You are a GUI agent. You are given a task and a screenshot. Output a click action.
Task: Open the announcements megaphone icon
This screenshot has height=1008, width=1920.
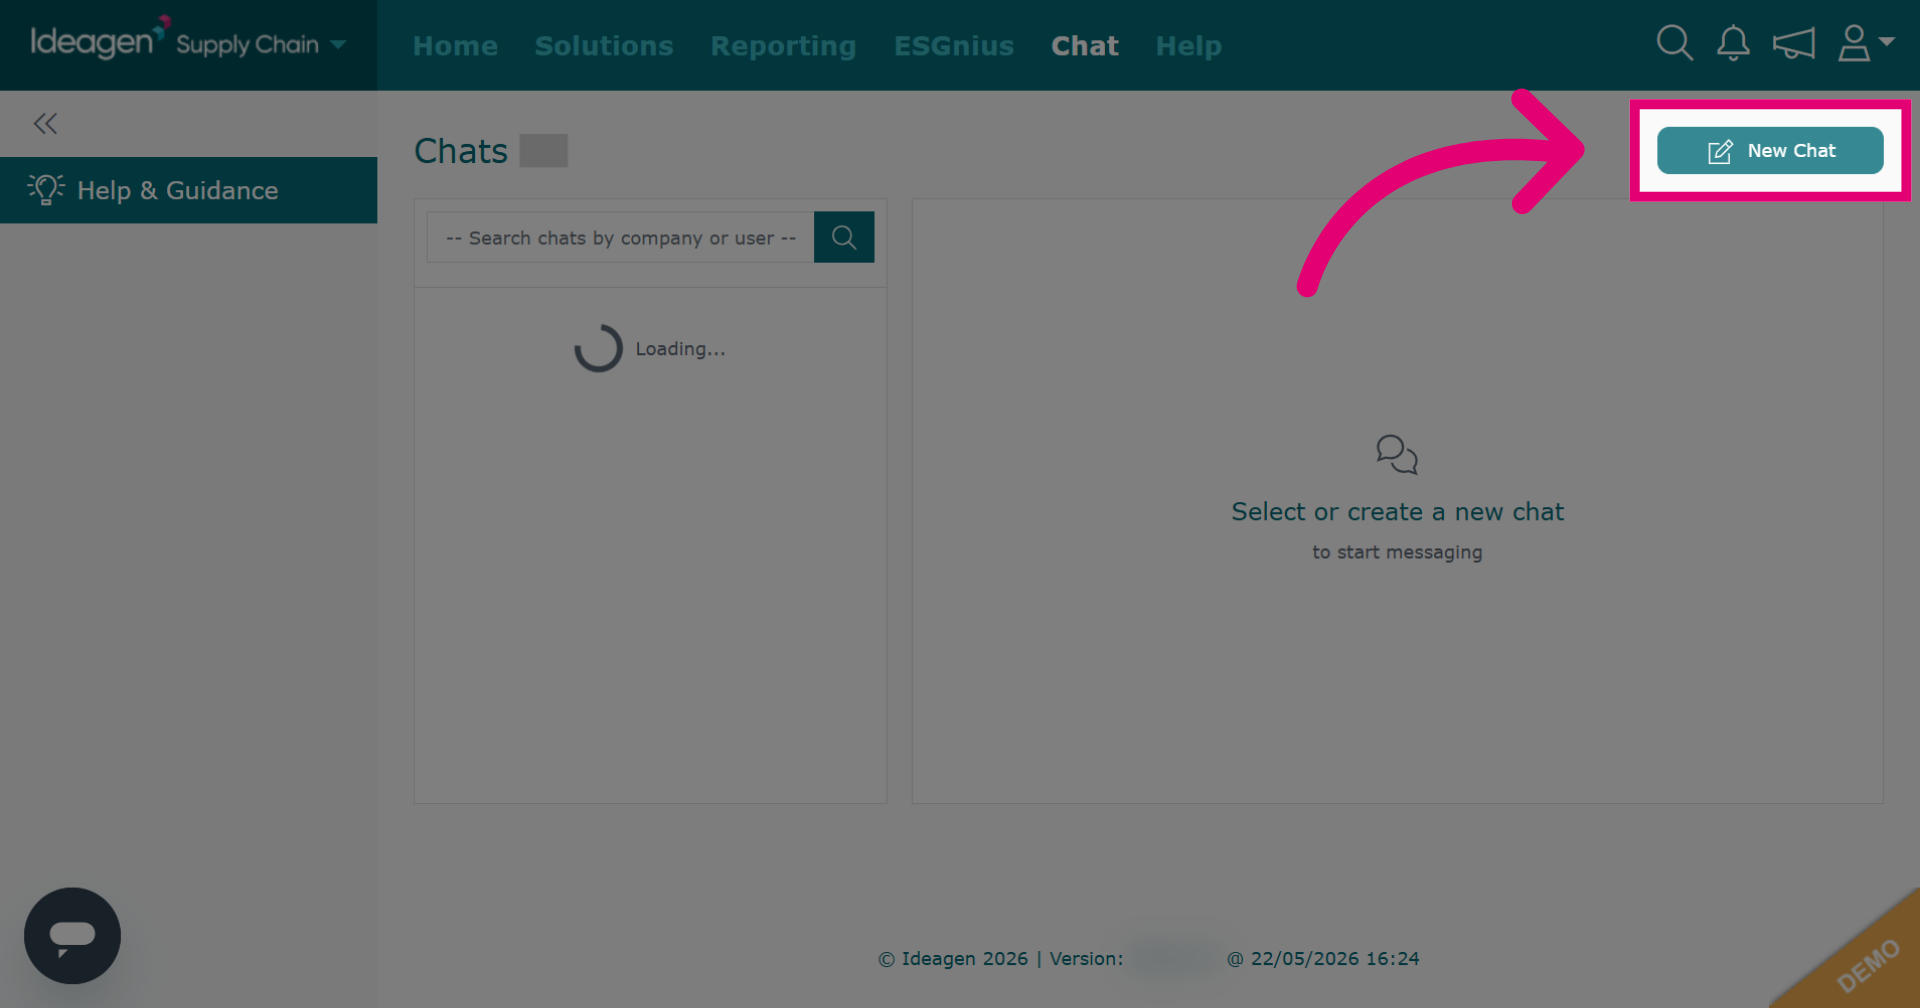(1794, 43)
